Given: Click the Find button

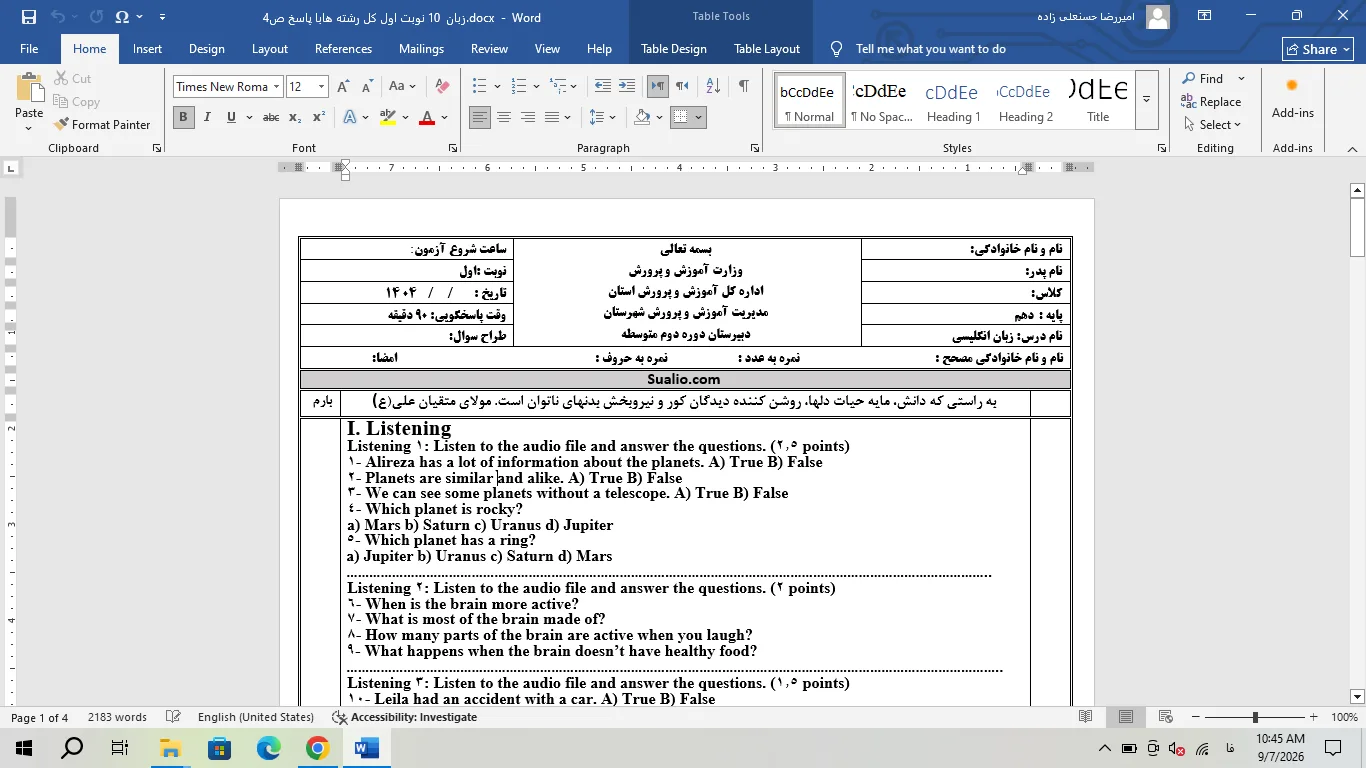Looking at the screenshot, I should point(1202,79).
